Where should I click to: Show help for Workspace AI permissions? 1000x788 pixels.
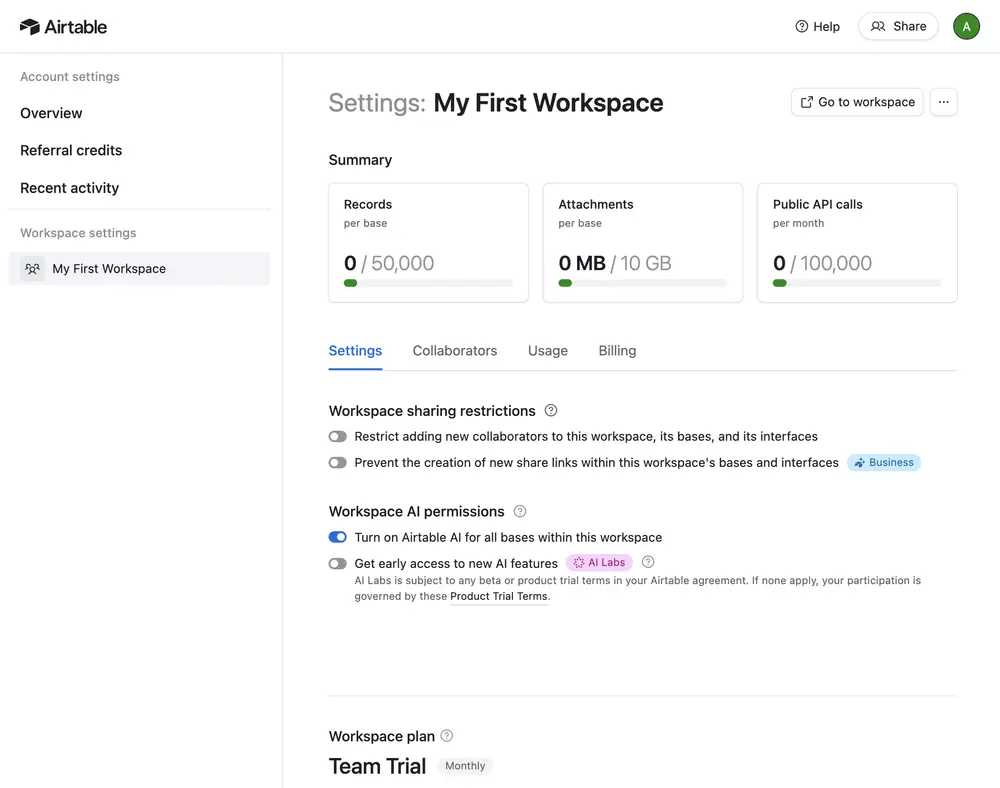pos(520,511)
